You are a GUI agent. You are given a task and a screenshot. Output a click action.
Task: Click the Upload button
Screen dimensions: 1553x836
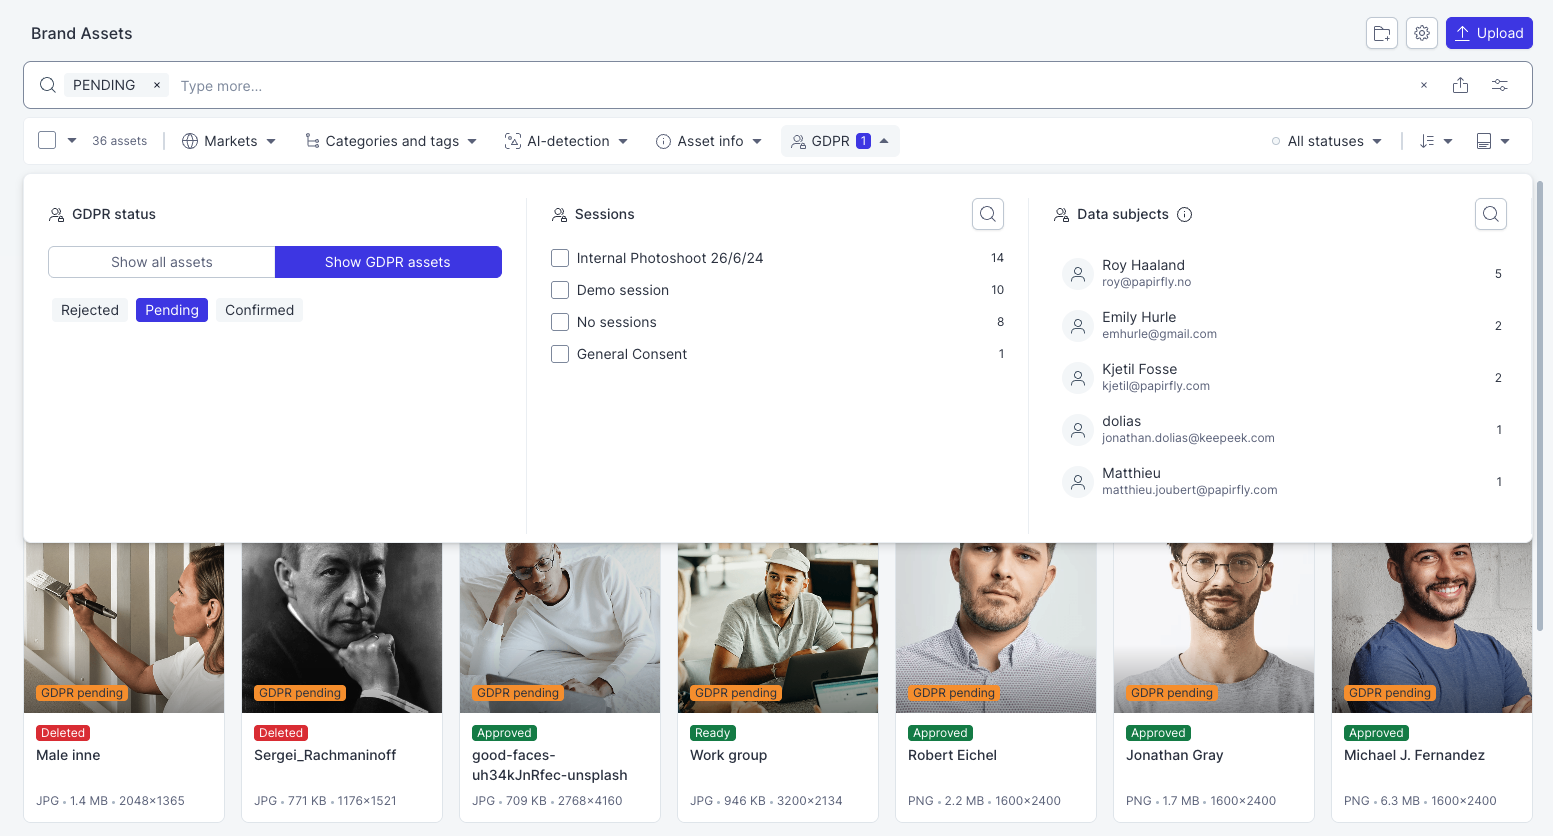coord(1489,33)
